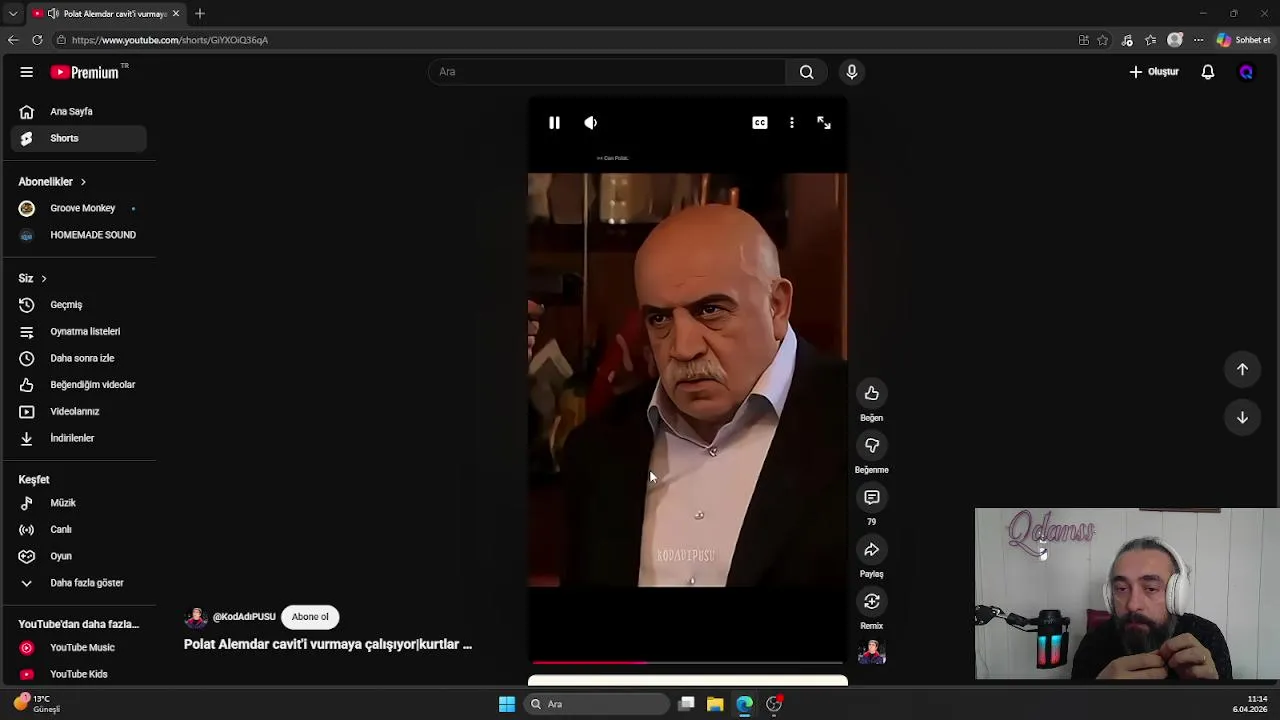Open Oynatma listeleri
Viewport: 1280px width, 720px height.
[78, 331]
